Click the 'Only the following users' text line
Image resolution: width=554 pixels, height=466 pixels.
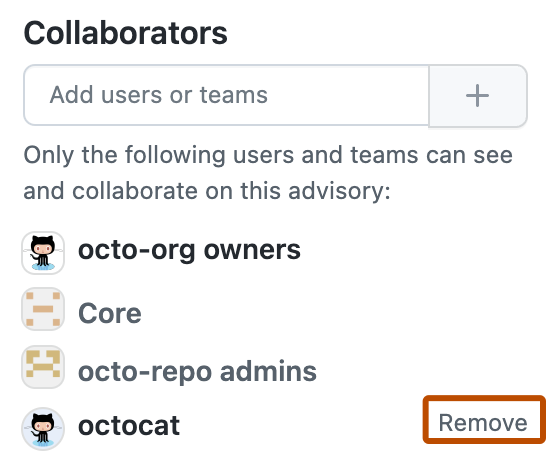tap(268, 155)
